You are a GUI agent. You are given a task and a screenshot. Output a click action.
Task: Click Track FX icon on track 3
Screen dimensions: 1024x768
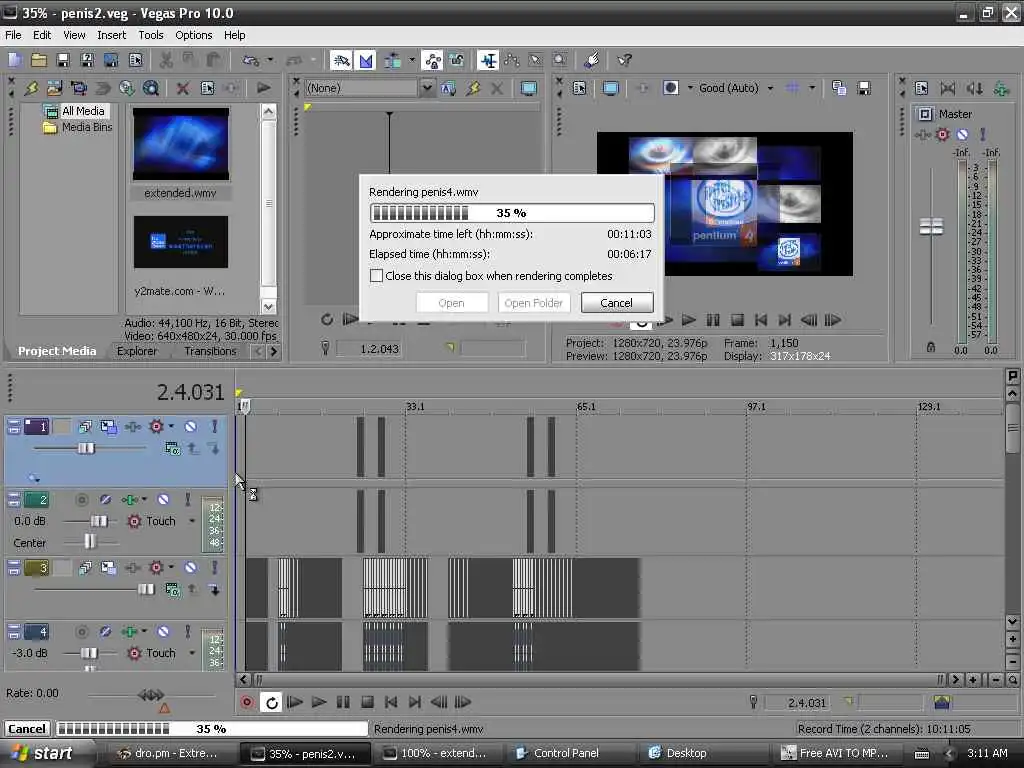pos(133,568)
